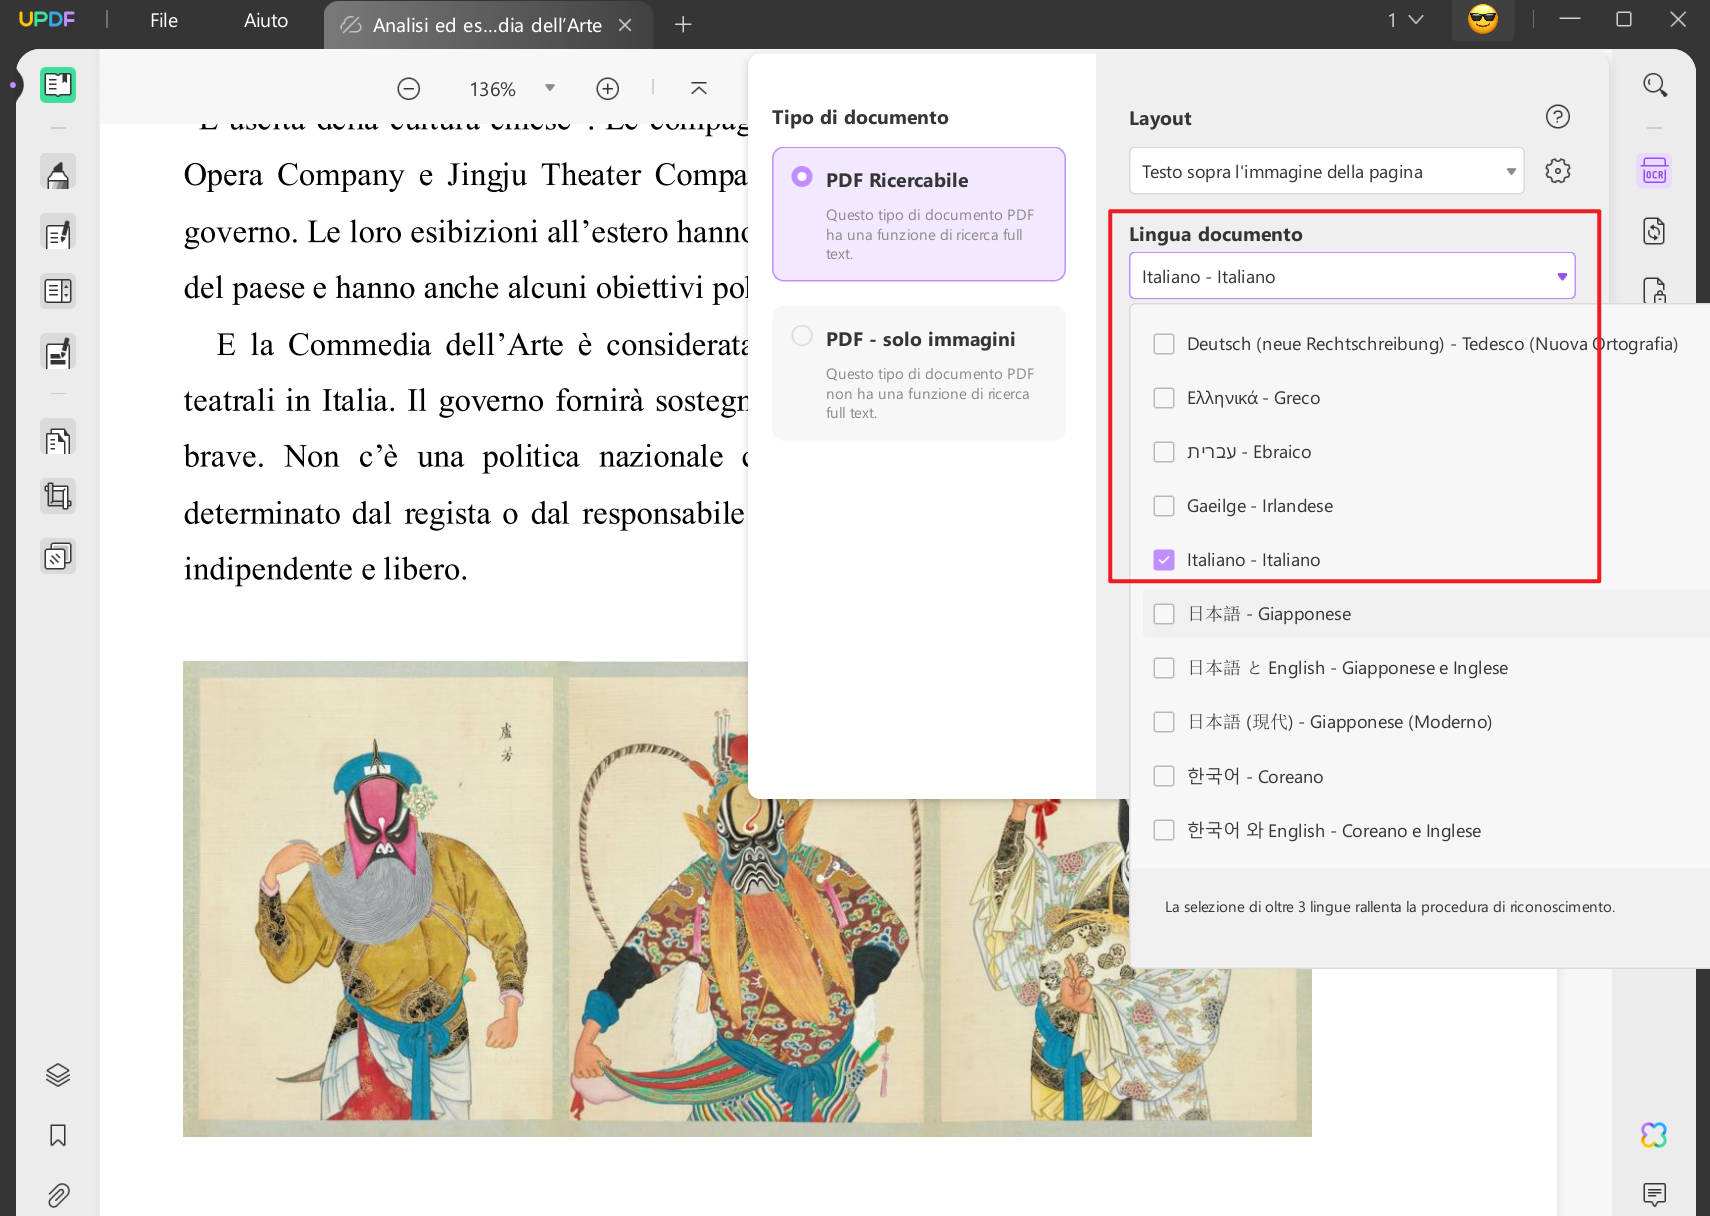Open the comments panel icon
Screen dimensions: 1710x1216
[1654, 1193]
